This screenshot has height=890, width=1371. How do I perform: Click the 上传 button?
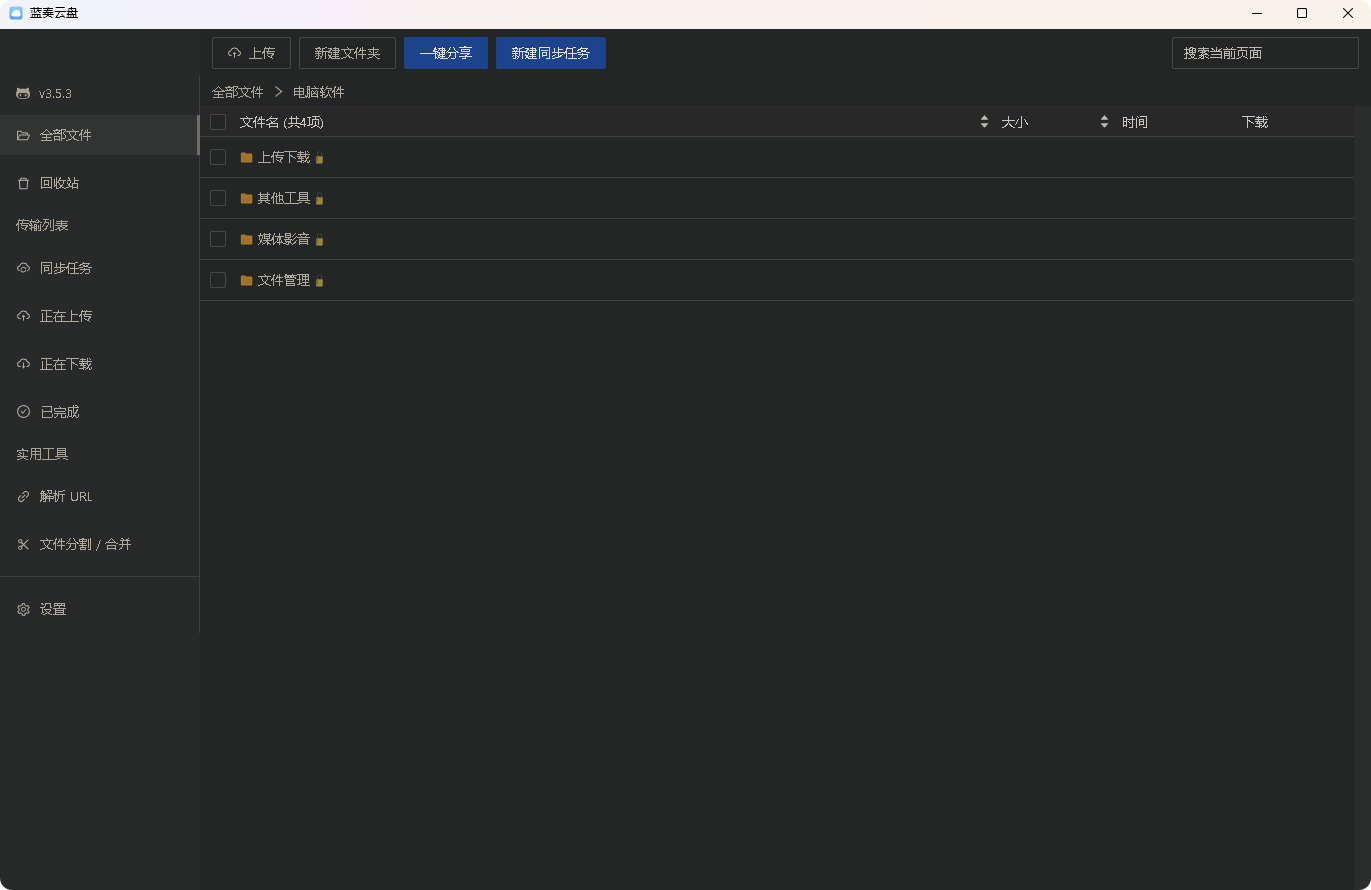pos(251,53)
